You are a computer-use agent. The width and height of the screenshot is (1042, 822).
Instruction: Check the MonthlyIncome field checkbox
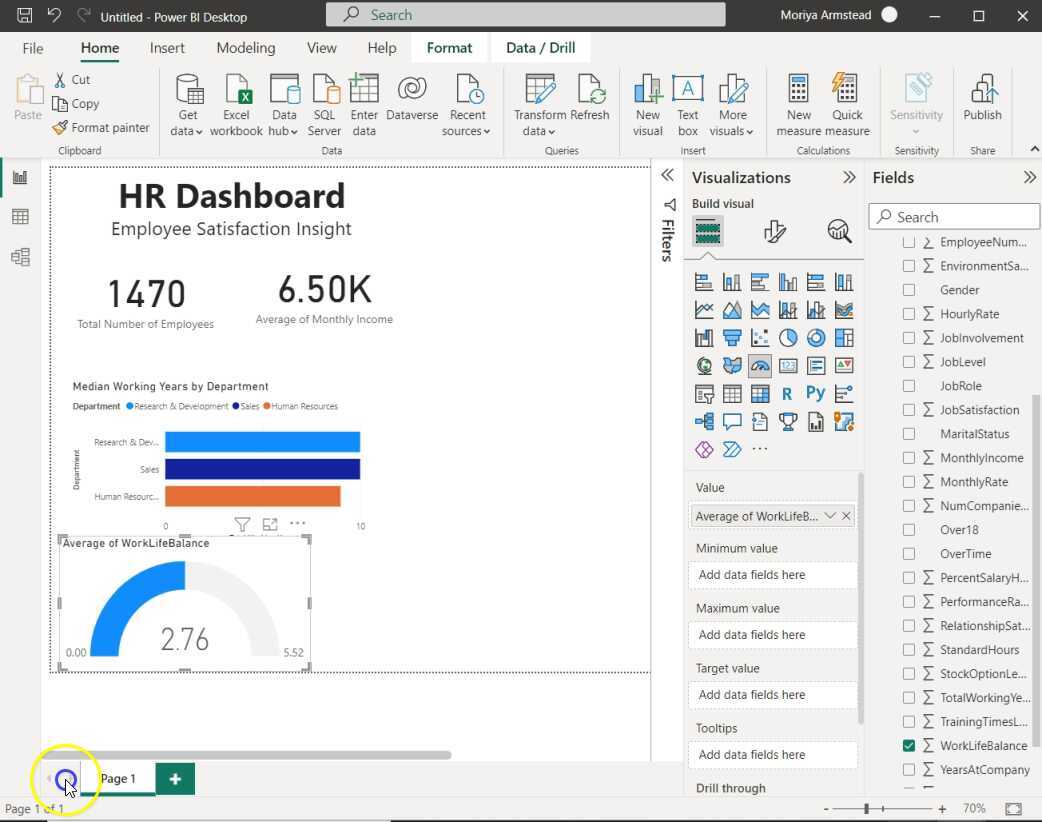click(x=909, y=457)
